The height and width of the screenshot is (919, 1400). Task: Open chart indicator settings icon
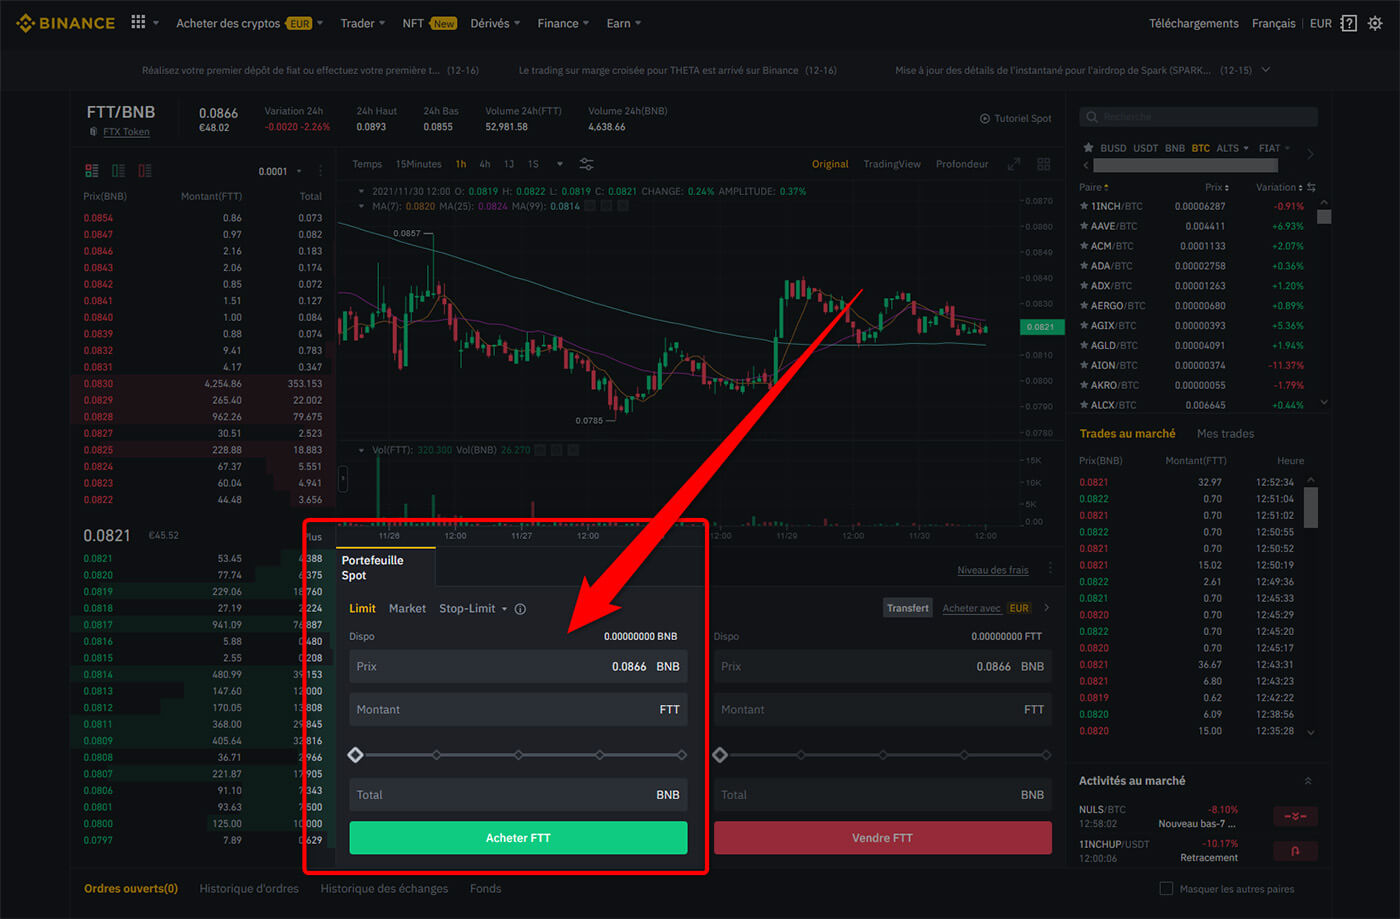pyautogui.click(x=586, y=164)
